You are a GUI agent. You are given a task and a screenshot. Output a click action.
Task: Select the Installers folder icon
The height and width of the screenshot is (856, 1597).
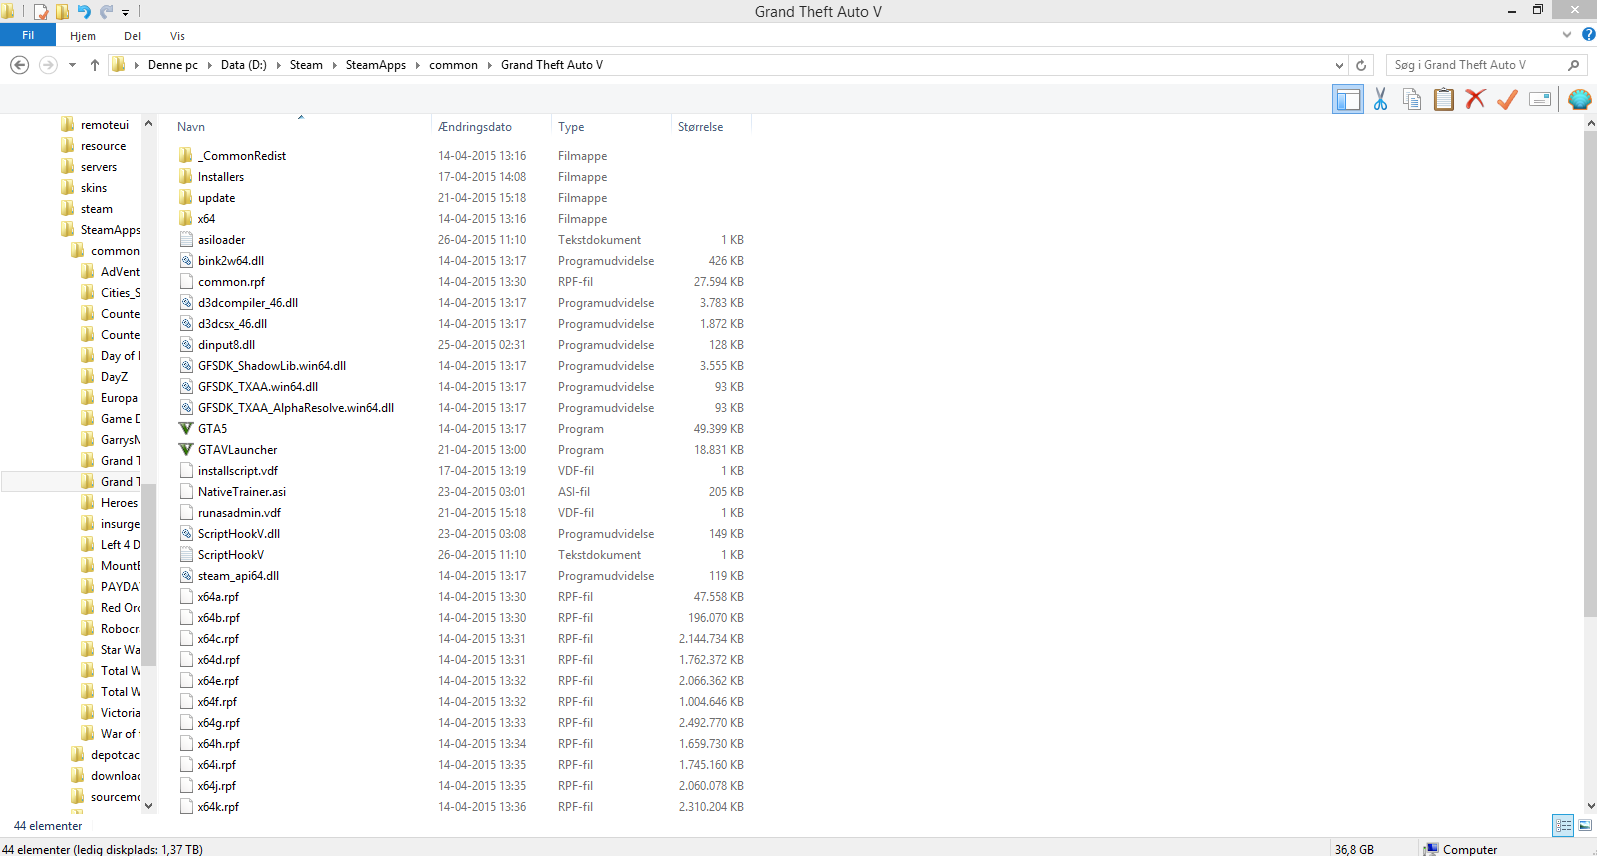(x=186, y=177)
